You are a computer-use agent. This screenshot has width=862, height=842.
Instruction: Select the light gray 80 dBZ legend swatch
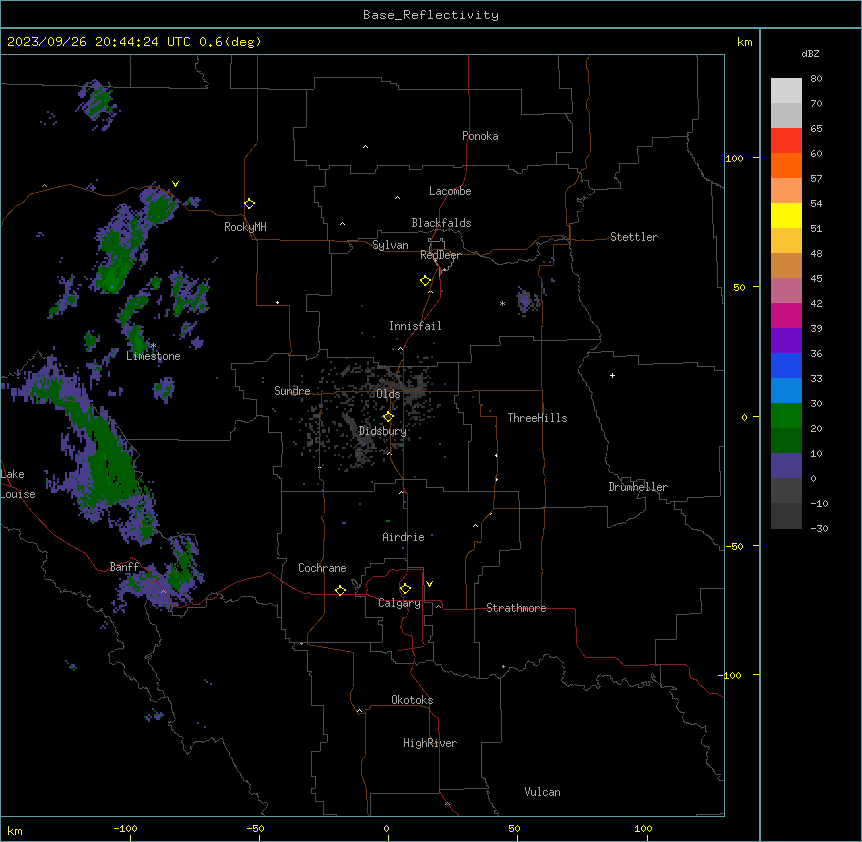point(786,90)
